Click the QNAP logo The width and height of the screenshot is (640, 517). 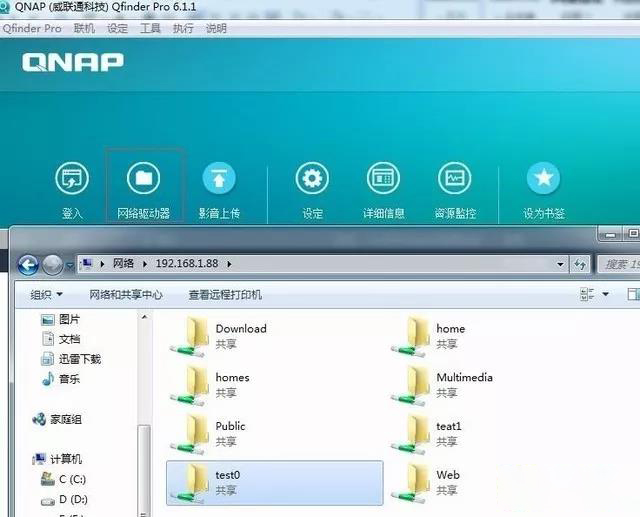tap(73, 62)
